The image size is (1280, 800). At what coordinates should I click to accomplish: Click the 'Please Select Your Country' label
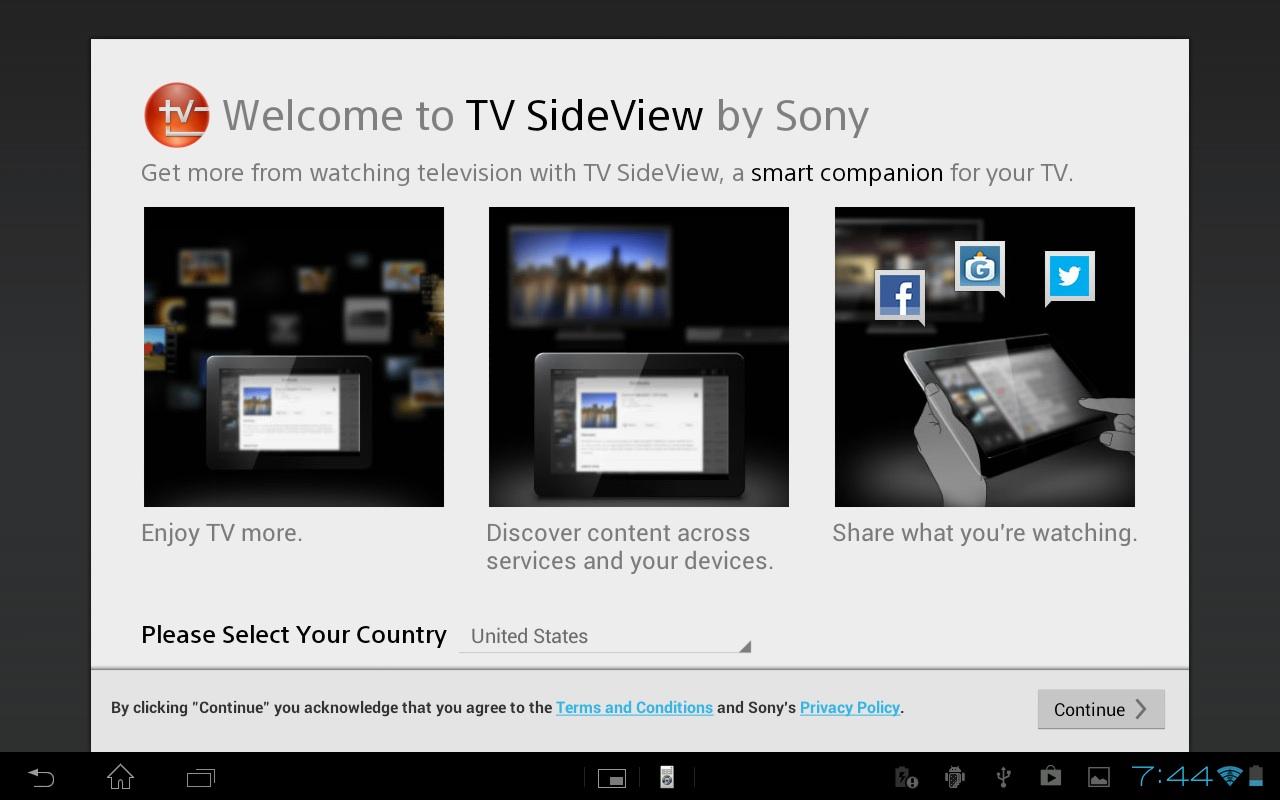(x=294, y=635)
